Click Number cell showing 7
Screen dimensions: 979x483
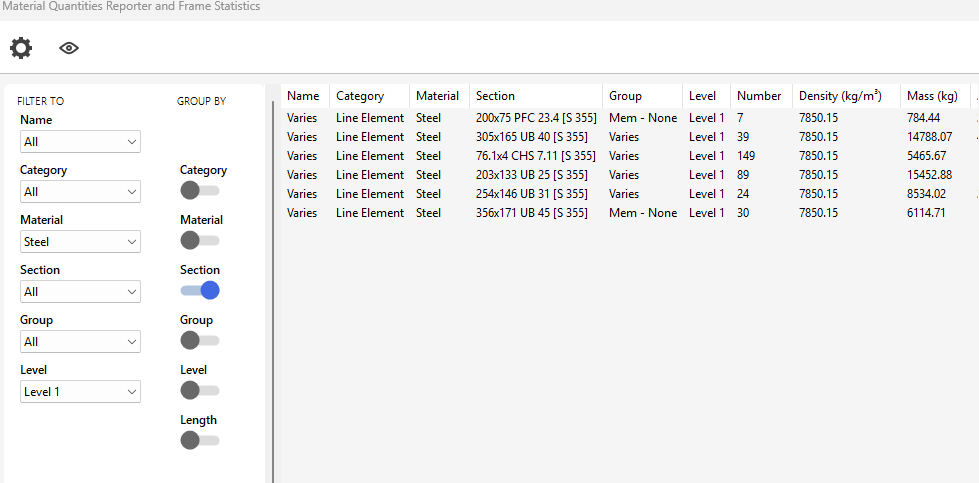pos(740,118)
